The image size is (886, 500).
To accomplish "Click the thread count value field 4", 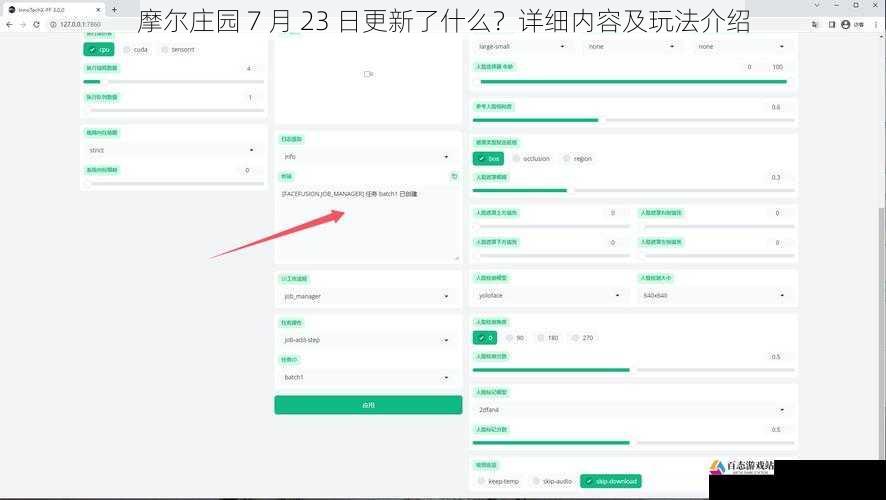I will click(x=249, y=68).
